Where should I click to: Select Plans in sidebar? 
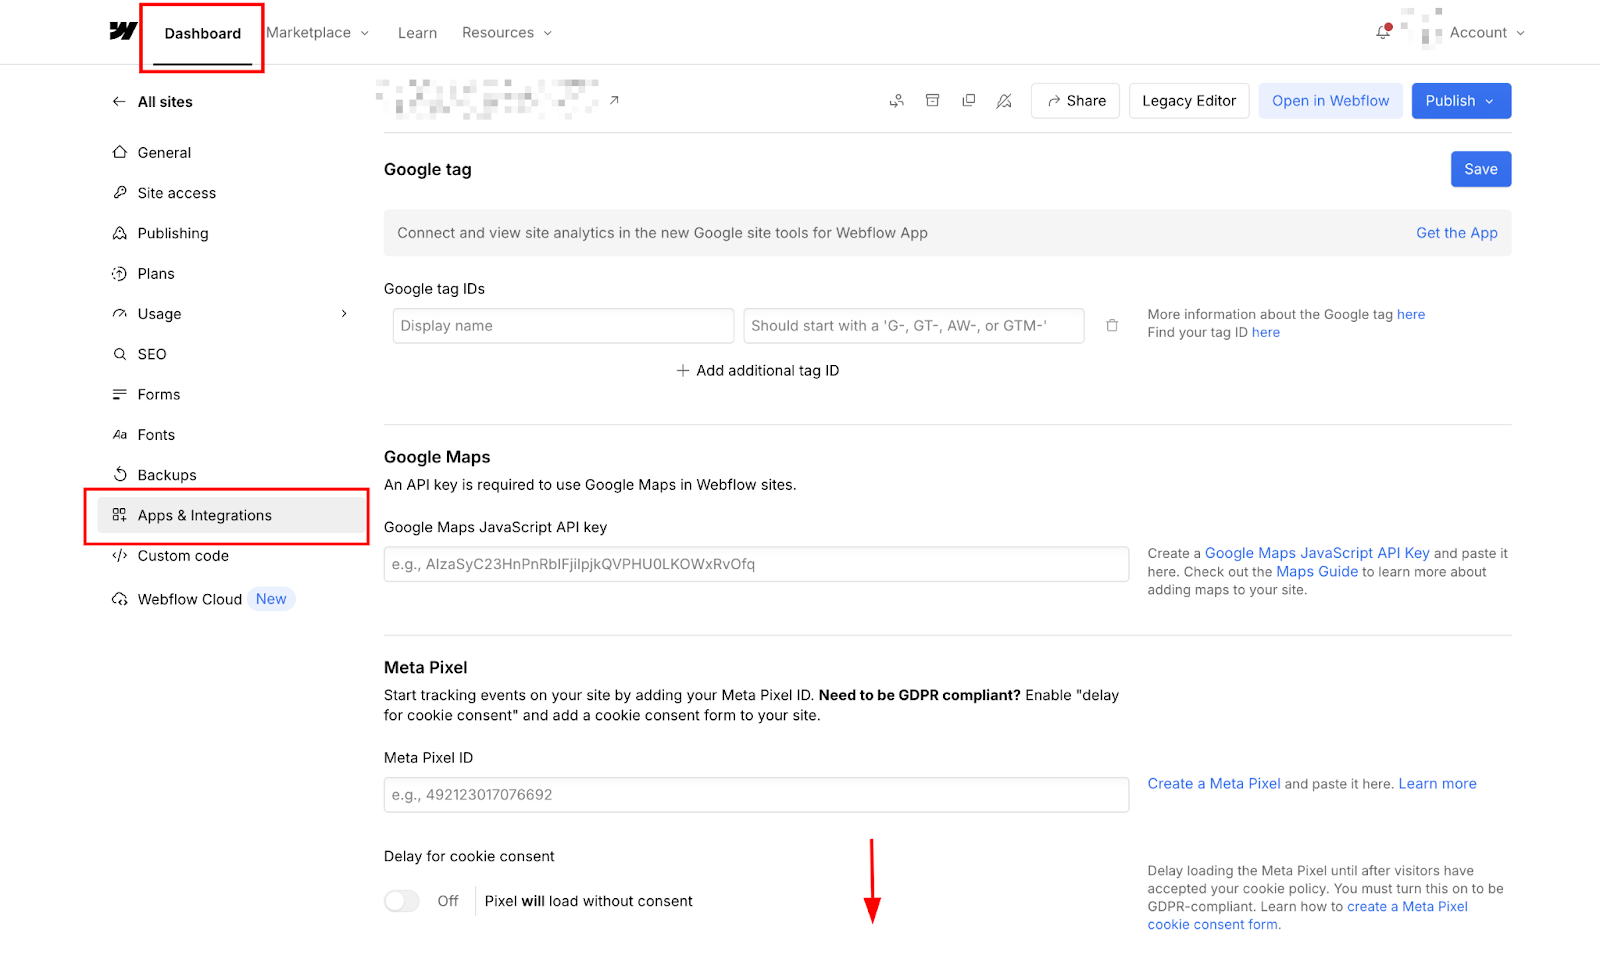pyautogui.click(x=156, y=273)
